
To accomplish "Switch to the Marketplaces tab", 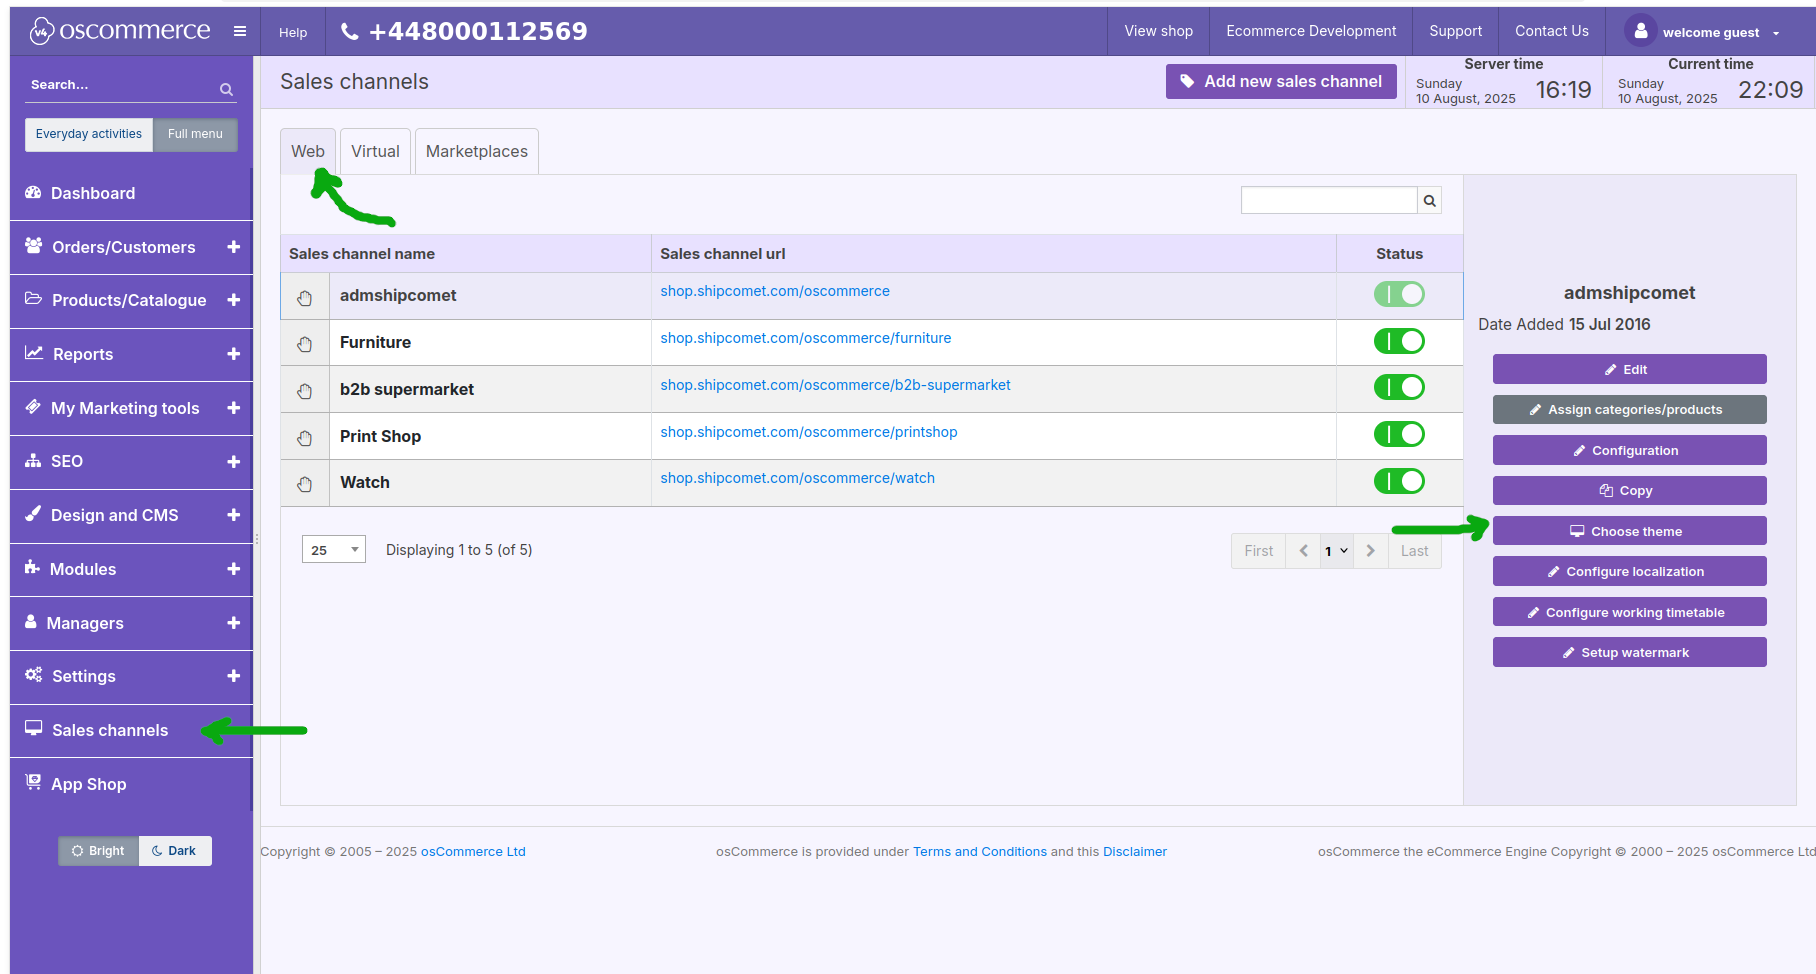I will (476, 152).
